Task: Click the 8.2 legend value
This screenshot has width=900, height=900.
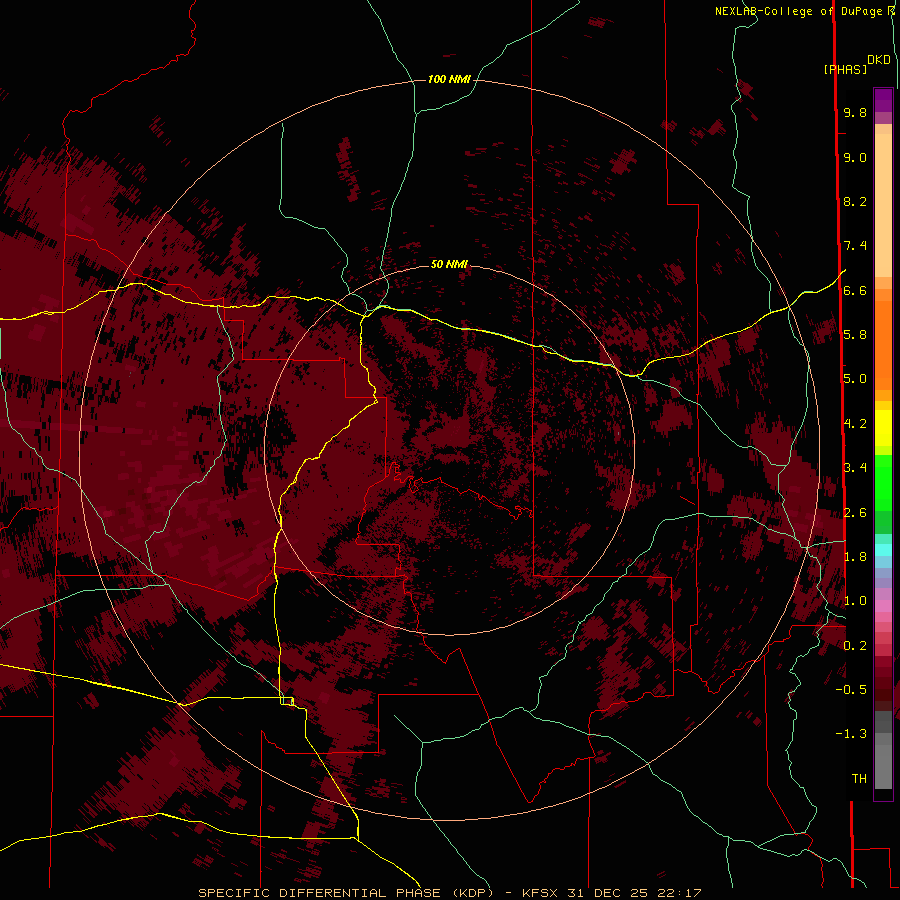Action: click(855, 201)
